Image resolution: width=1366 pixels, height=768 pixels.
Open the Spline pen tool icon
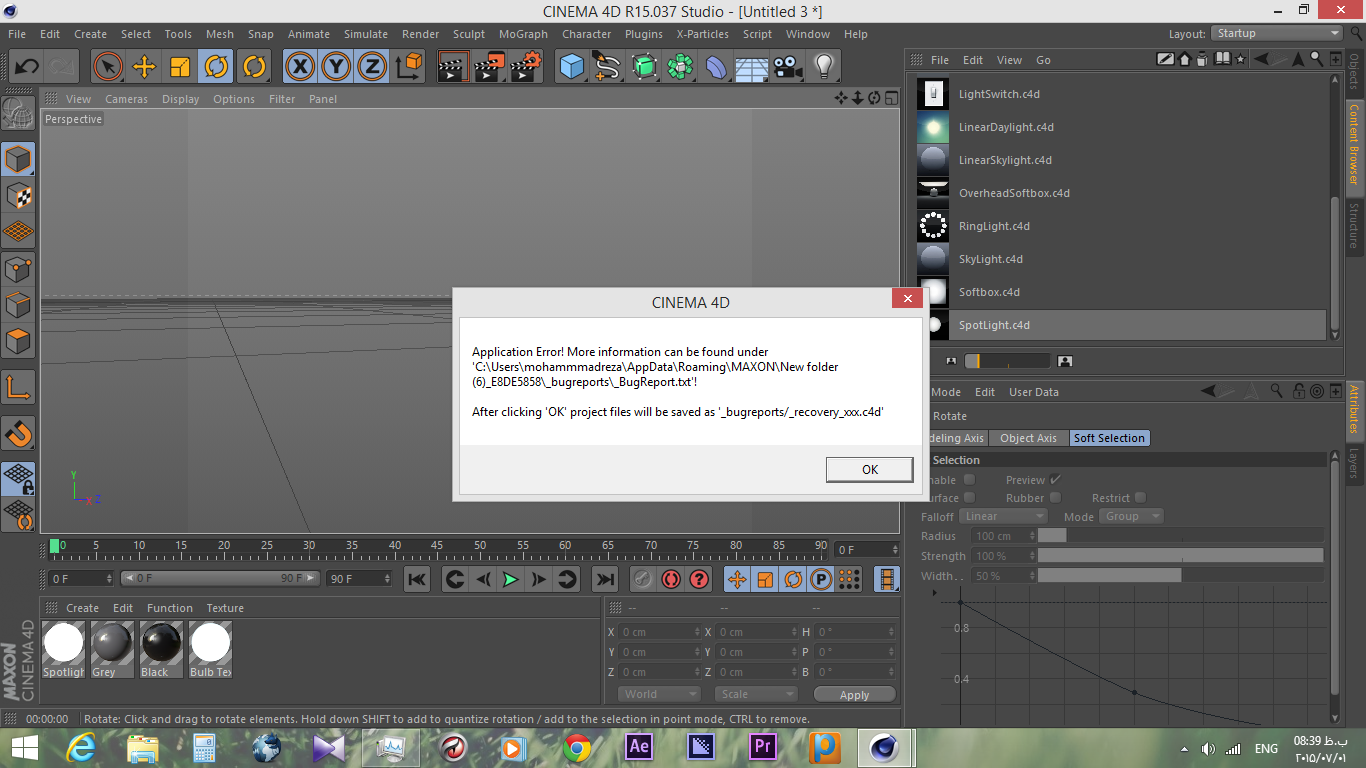pyautogui.click(x=608, y=67)
